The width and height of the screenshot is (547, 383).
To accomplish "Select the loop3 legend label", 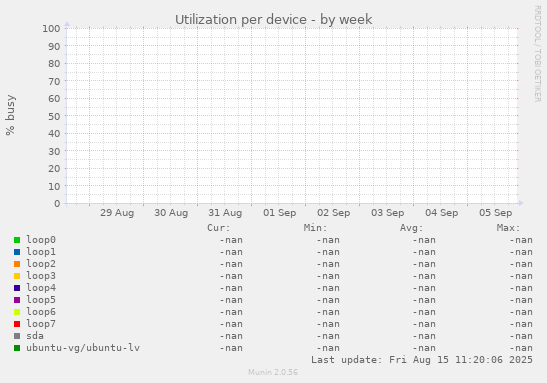I will 41,276.
